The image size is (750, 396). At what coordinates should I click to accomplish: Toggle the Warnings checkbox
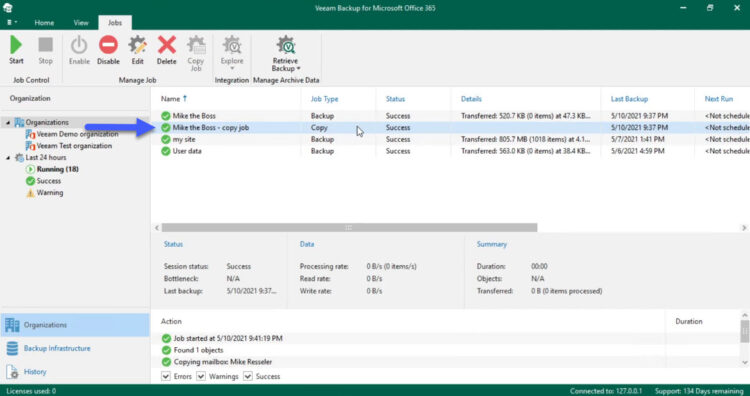click(201, 376)
